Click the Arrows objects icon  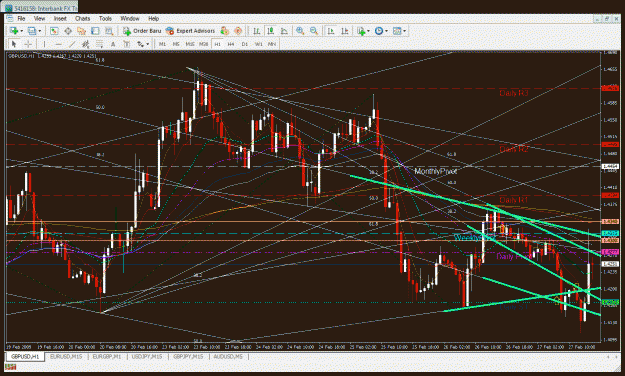140,44
